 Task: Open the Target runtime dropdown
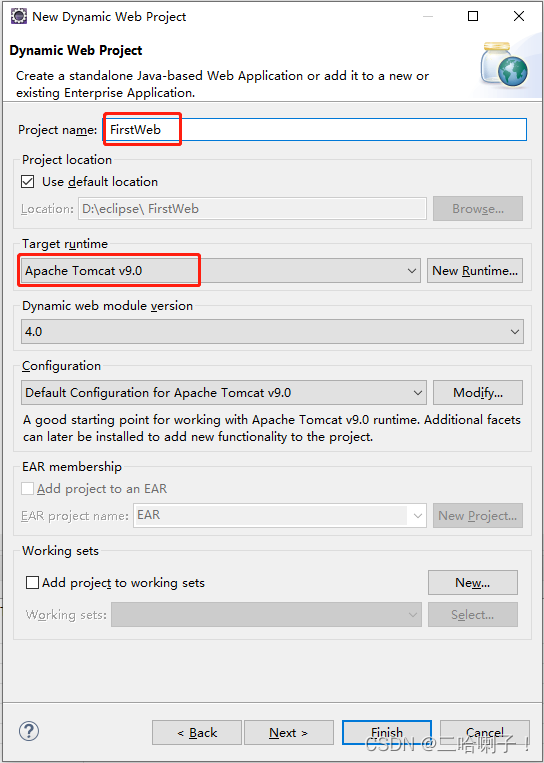(221, 271)
